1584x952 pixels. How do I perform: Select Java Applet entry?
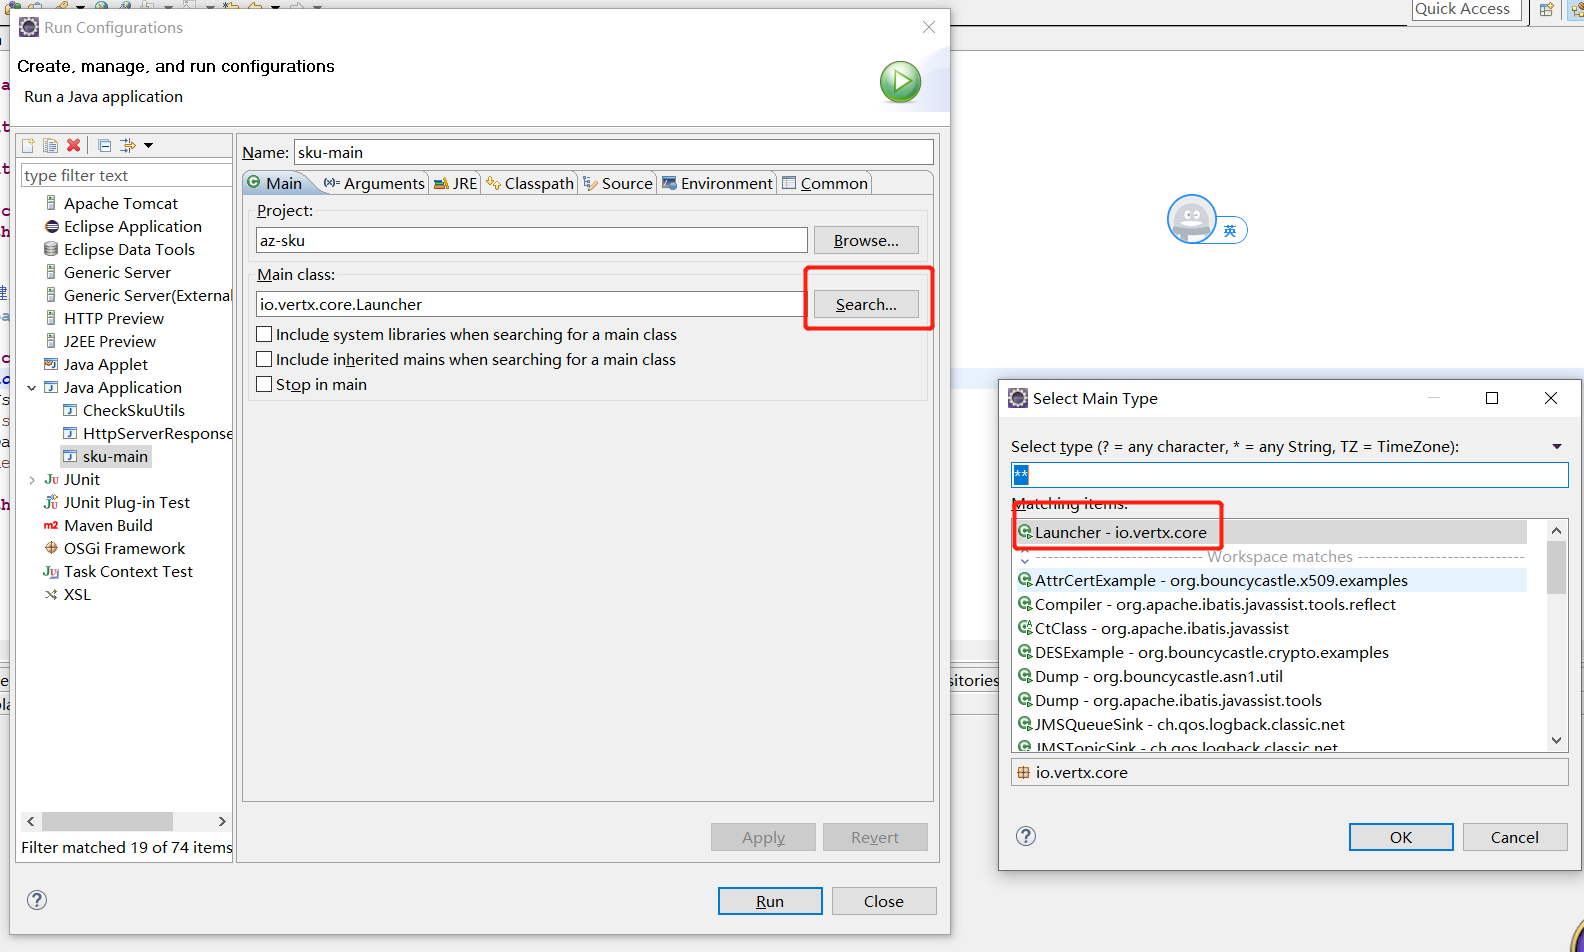(105, 364)
